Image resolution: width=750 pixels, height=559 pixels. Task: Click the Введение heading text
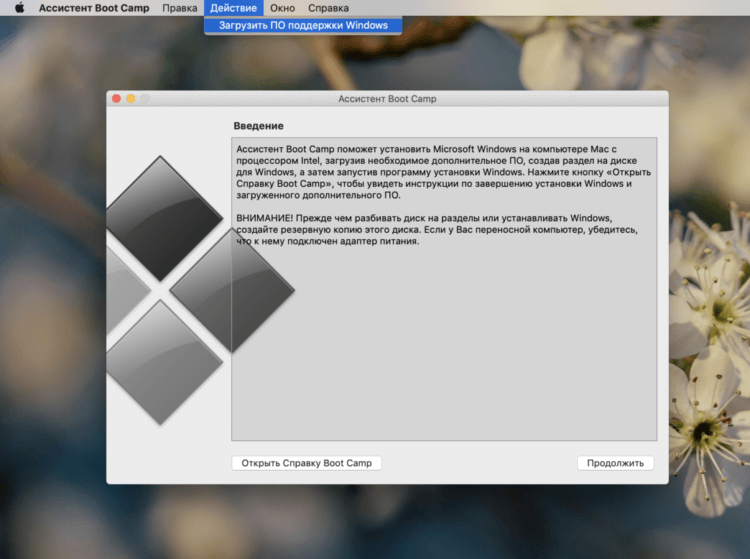258,126
